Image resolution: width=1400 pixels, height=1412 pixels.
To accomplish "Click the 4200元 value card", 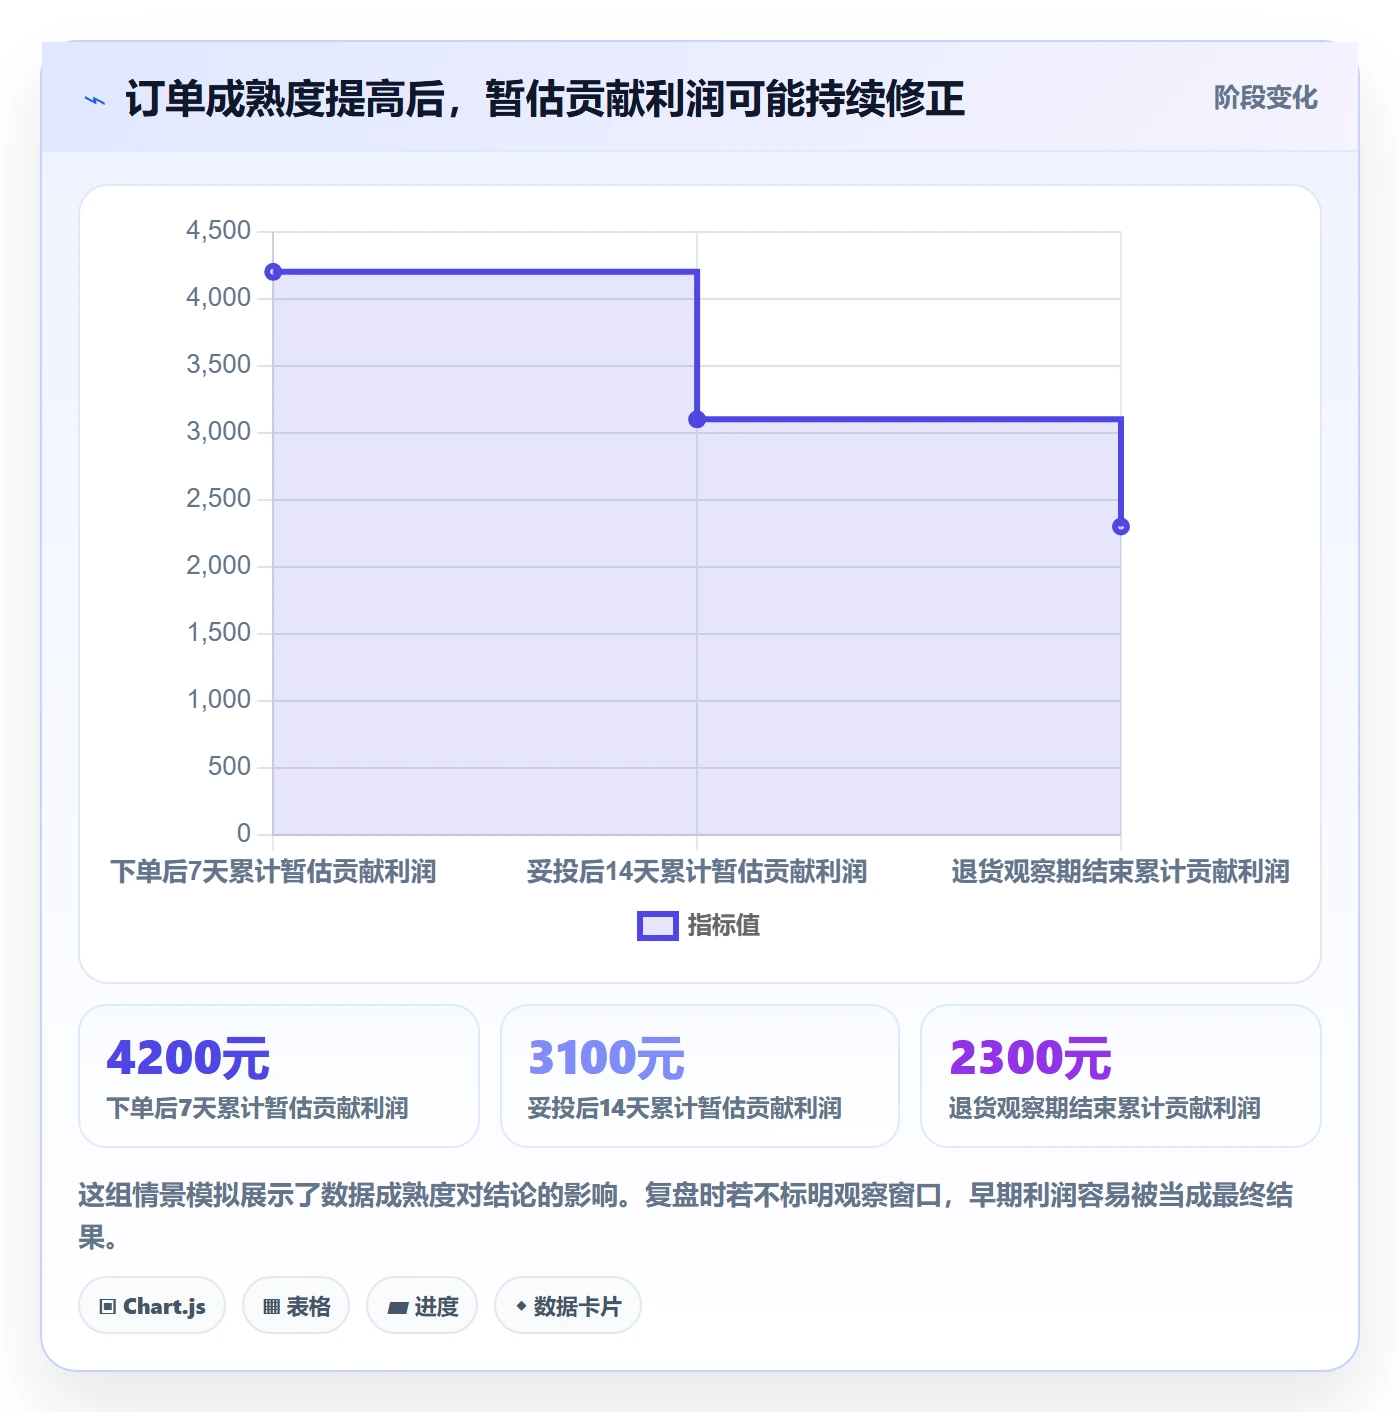I will [x=279, y=1076].
